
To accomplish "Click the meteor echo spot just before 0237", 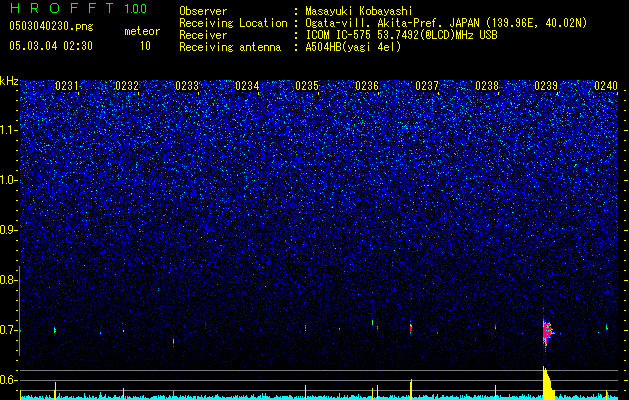I will click(410, 328).
